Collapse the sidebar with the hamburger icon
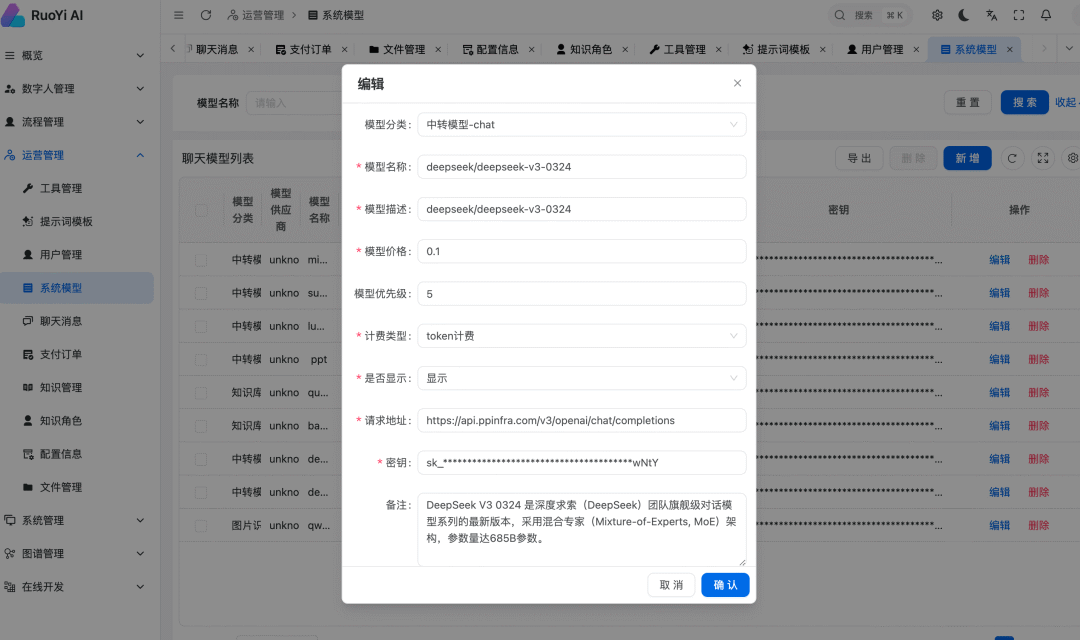The height and width of the screenshot is (640, 1080). tap(178, 15)
